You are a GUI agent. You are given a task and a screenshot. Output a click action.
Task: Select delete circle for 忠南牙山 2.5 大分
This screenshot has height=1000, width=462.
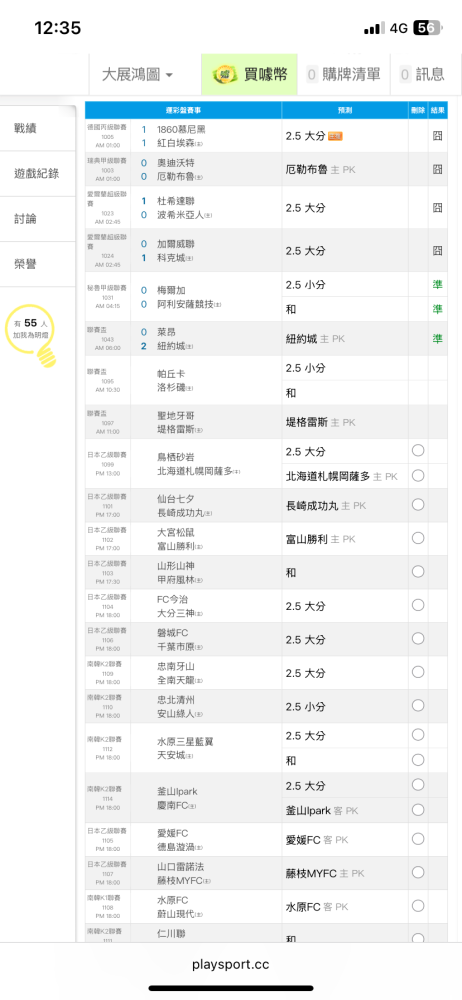pos(418,672)
